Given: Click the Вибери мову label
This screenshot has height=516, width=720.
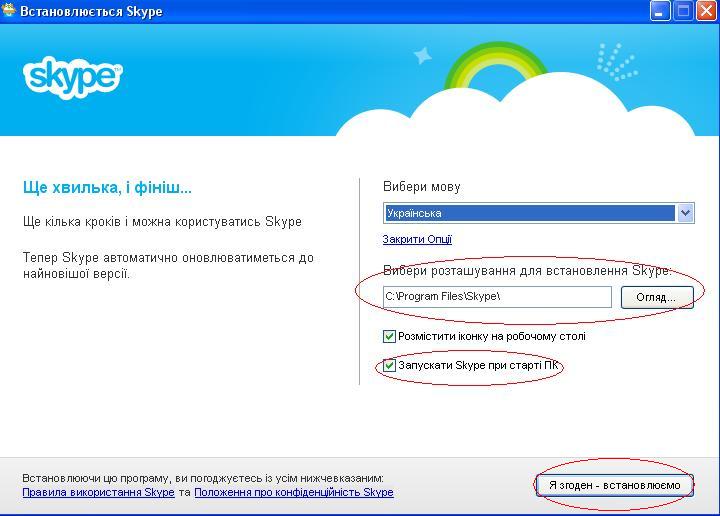Looking at the screenshot, I should pyautogui.click(x=422, y=187).
